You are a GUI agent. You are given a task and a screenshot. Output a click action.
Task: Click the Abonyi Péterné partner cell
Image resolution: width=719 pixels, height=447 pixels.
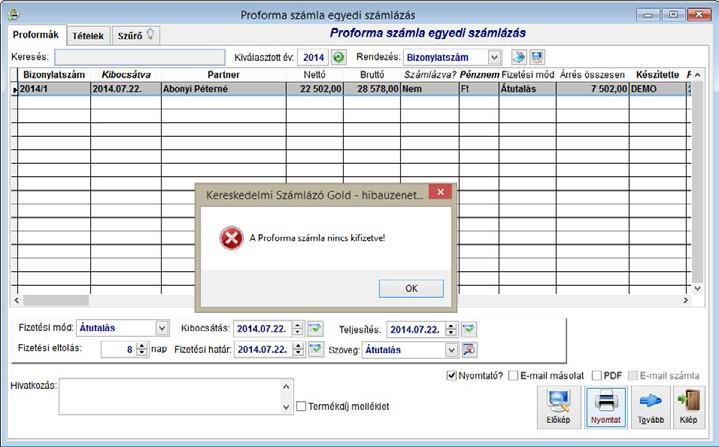pos(224,89)
